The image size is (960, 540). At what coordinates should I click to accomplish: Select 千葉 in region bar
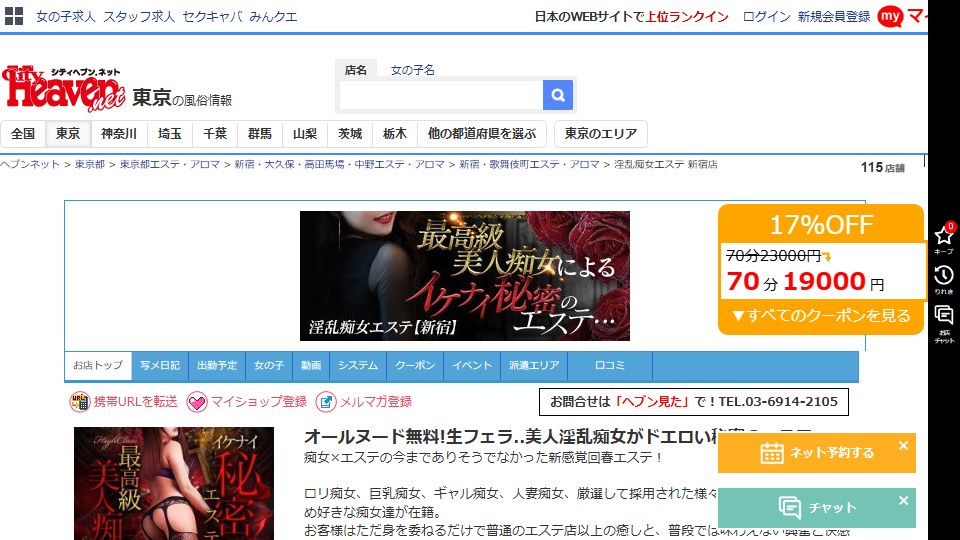coord(215,133)
